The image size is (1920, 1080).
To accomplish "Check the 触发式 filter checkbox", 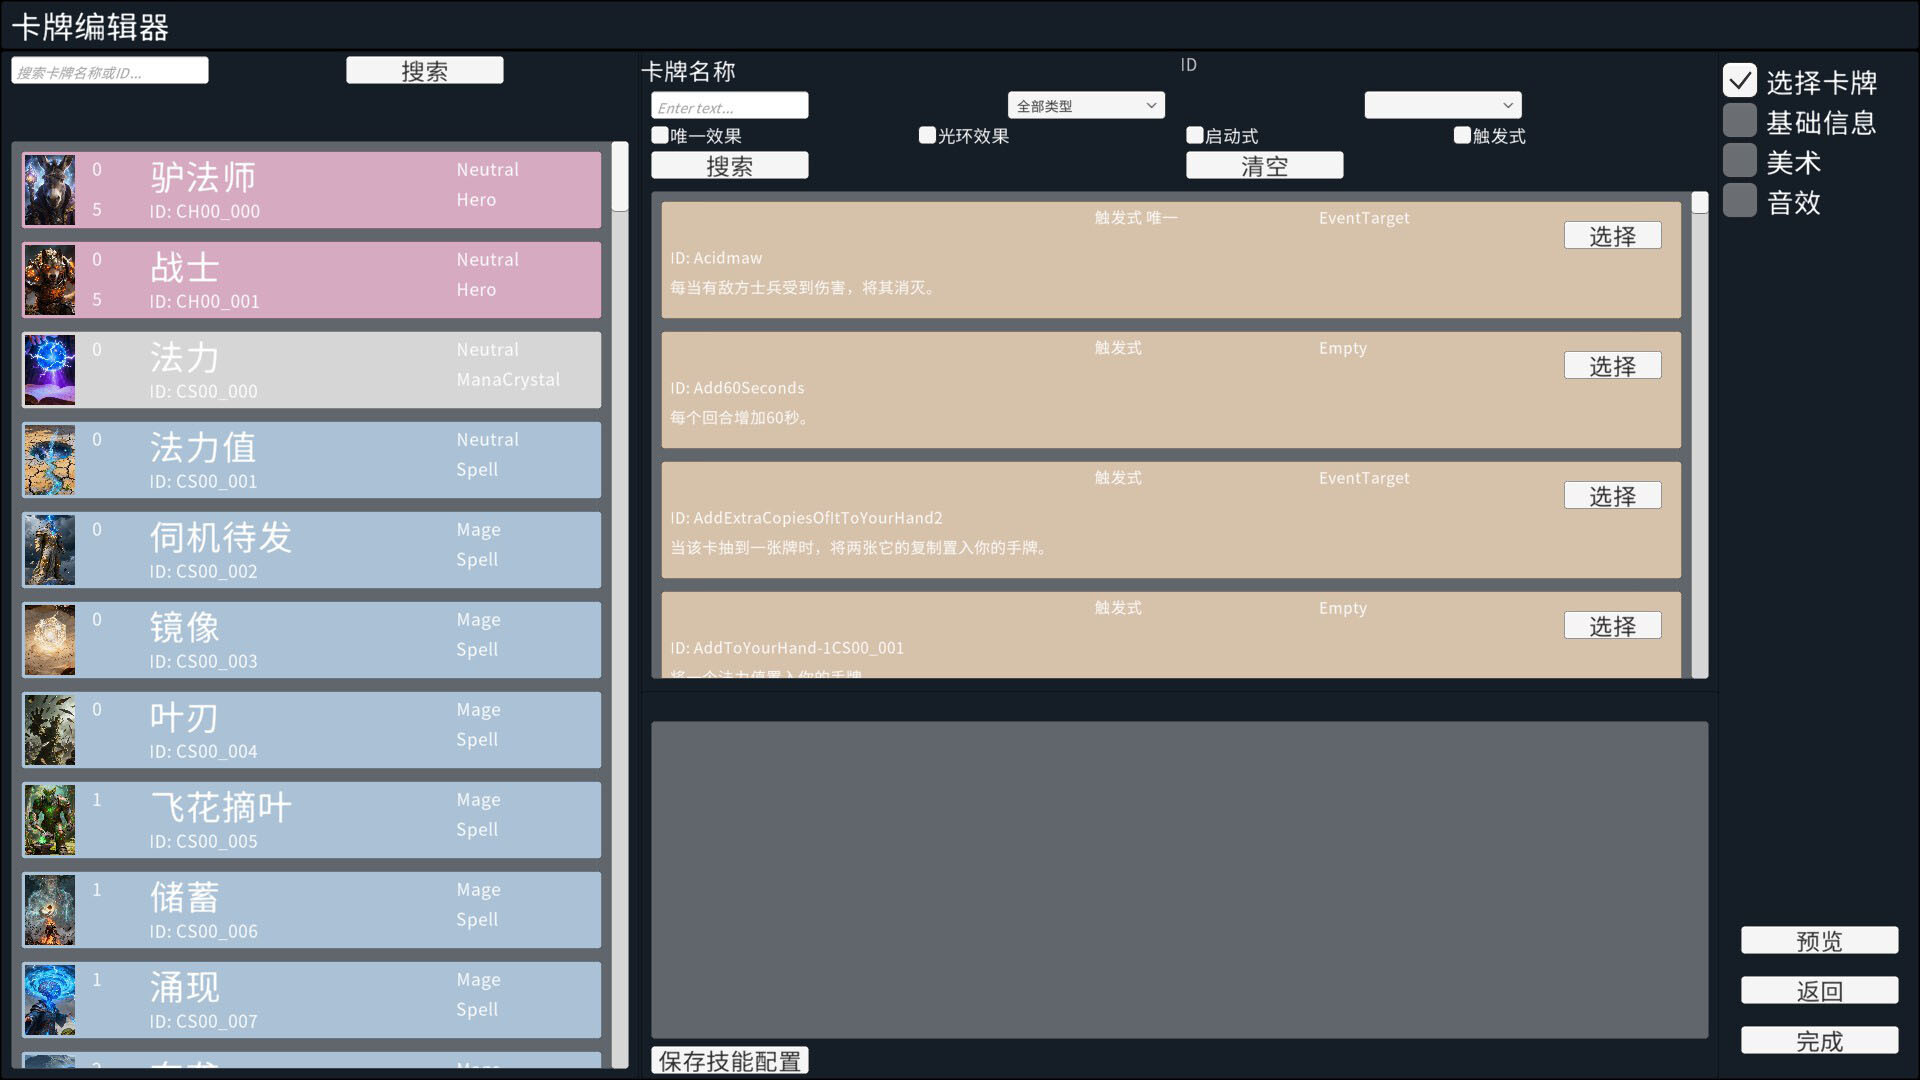I will coord(1462,135).
